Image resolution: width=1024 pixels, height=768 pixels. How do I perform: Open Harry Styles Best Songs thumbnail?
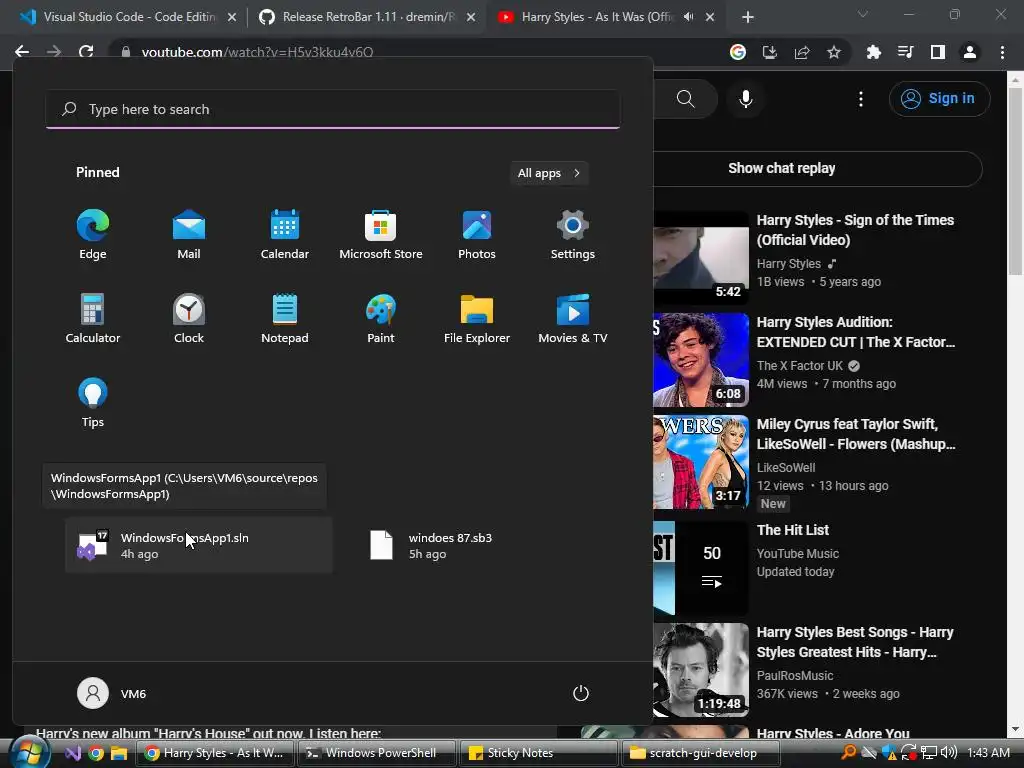pos(701,669)
